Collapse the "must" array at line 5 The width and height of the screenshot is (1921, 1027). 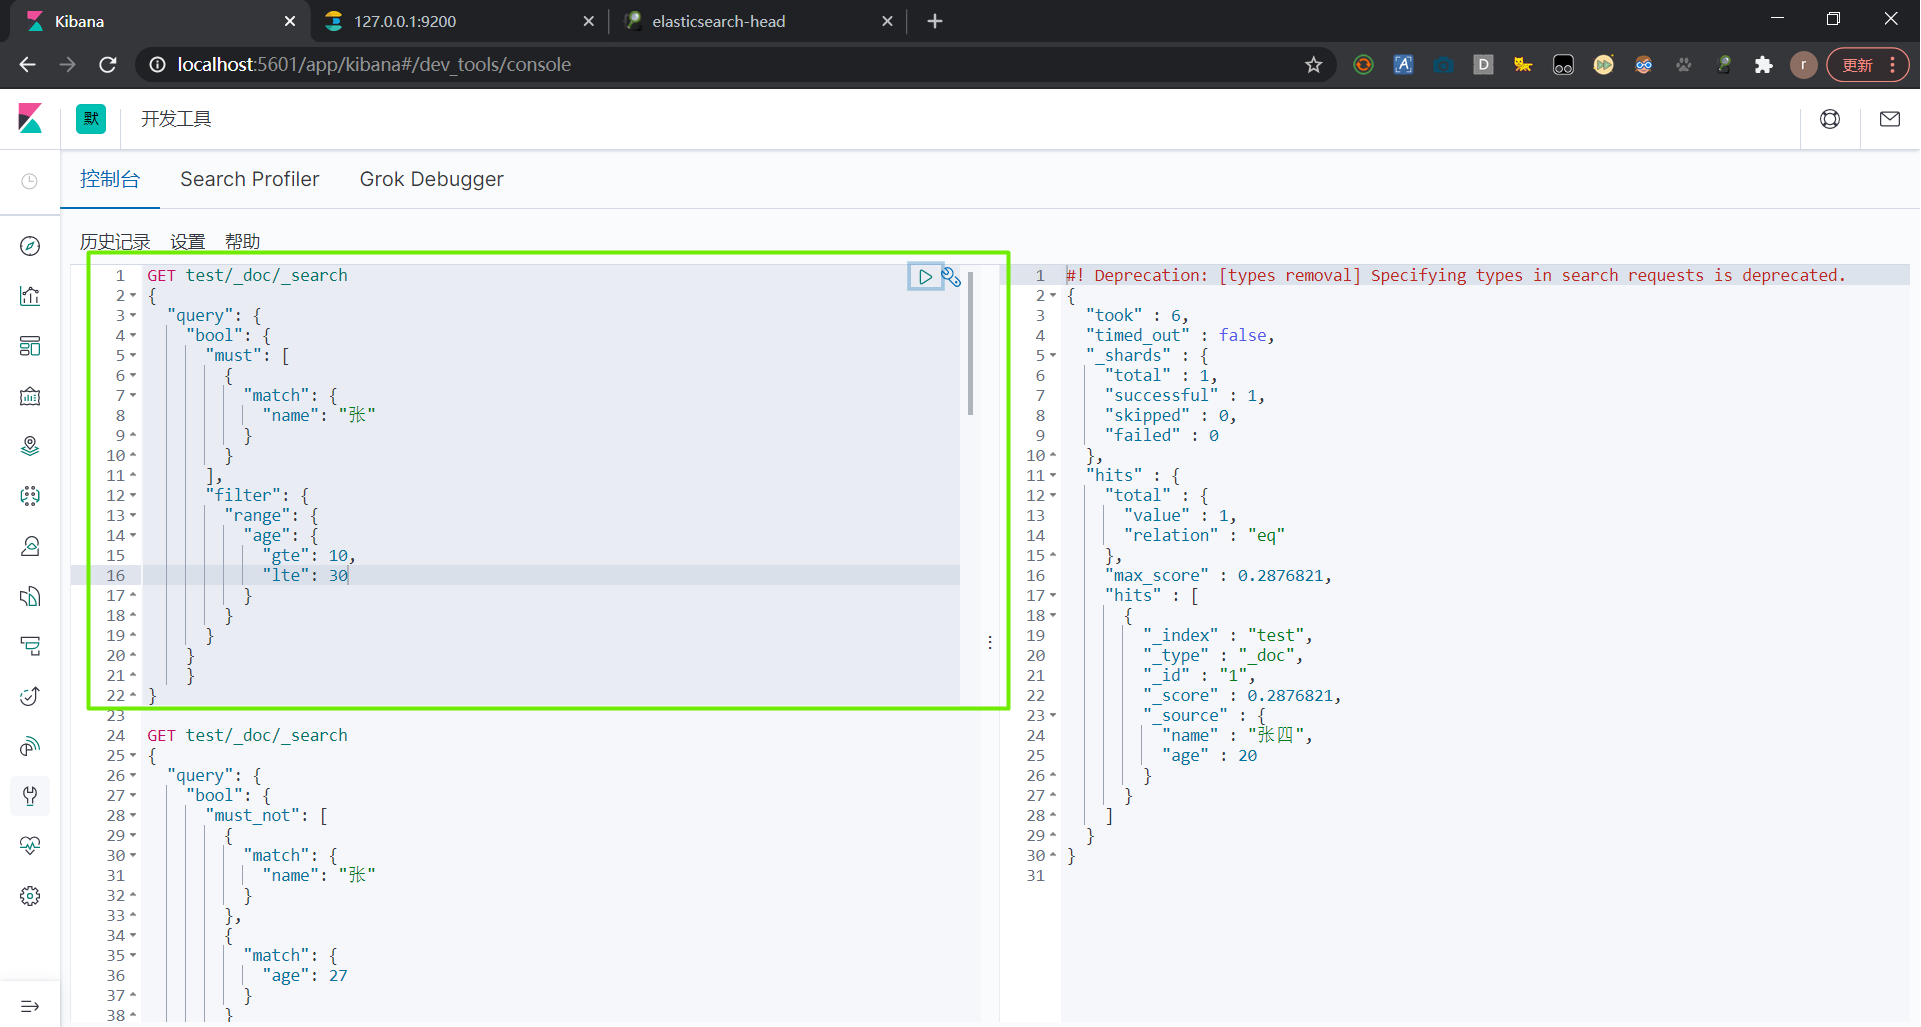pos(133,356)
